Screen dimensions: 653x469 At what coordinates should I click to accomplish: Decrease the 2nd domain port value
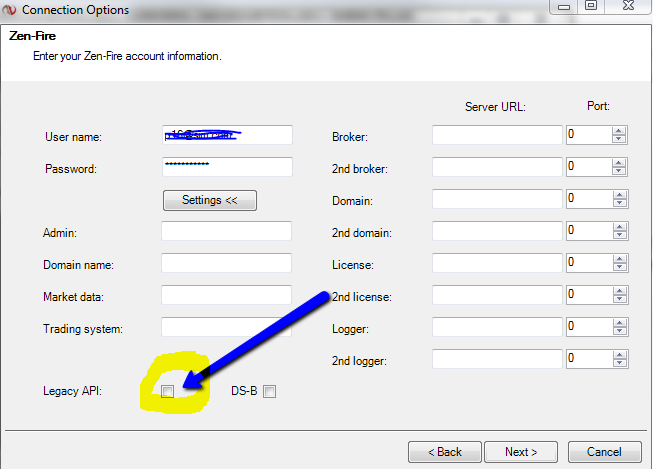click(x=620, y=235)
